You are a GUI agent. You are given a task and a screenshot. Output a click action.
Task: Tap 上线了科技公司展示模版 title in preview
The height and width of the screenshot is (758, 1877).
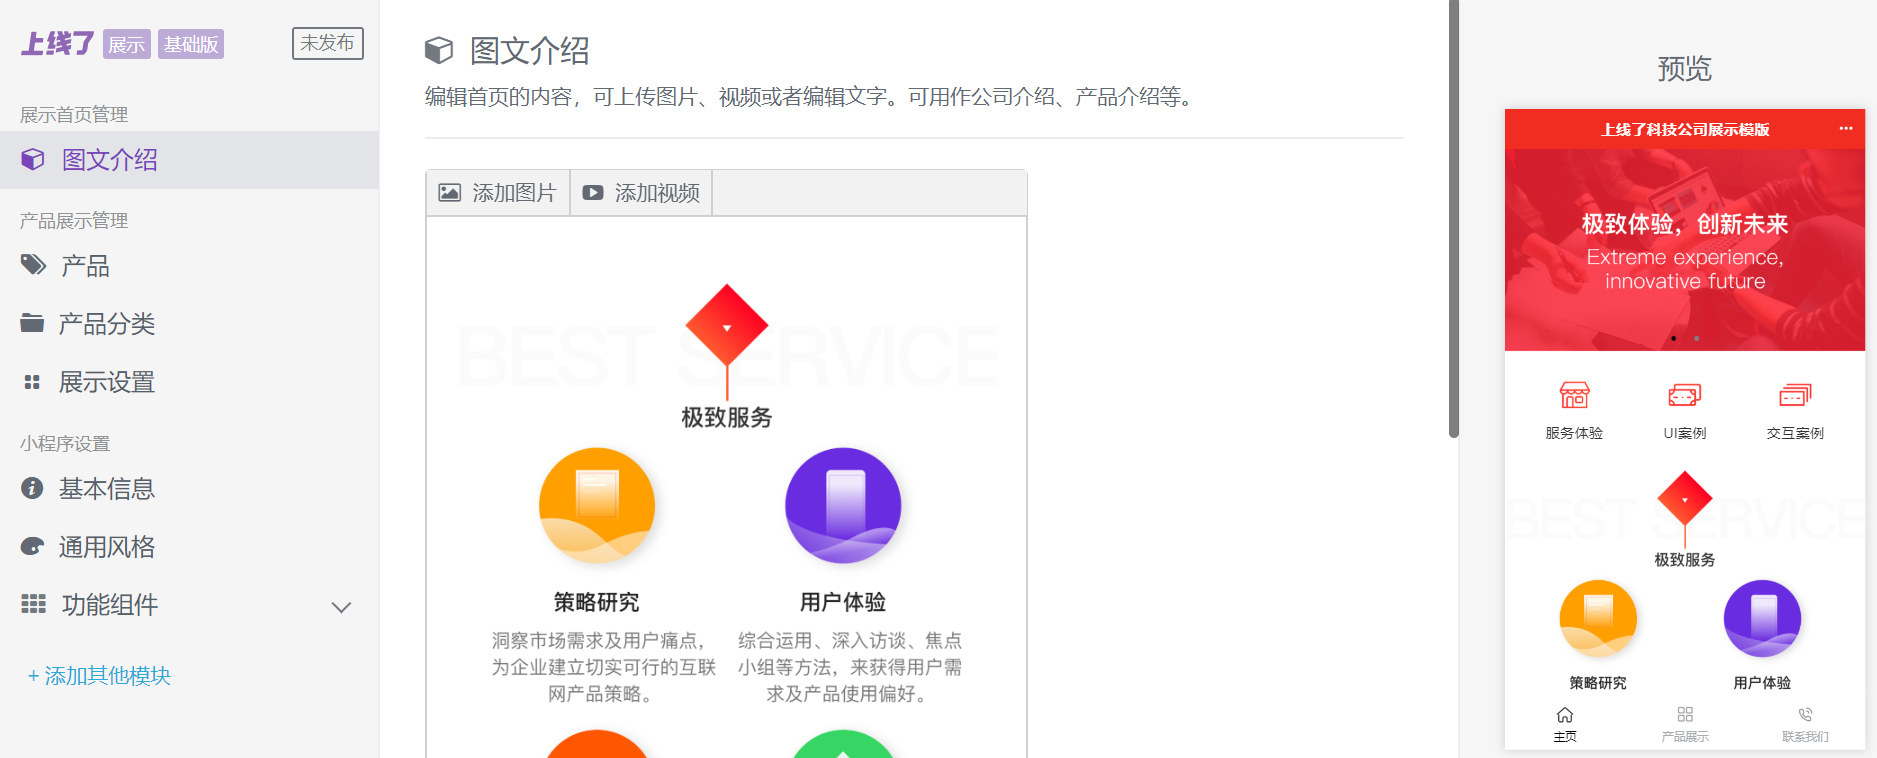(x=1685, y=129)
